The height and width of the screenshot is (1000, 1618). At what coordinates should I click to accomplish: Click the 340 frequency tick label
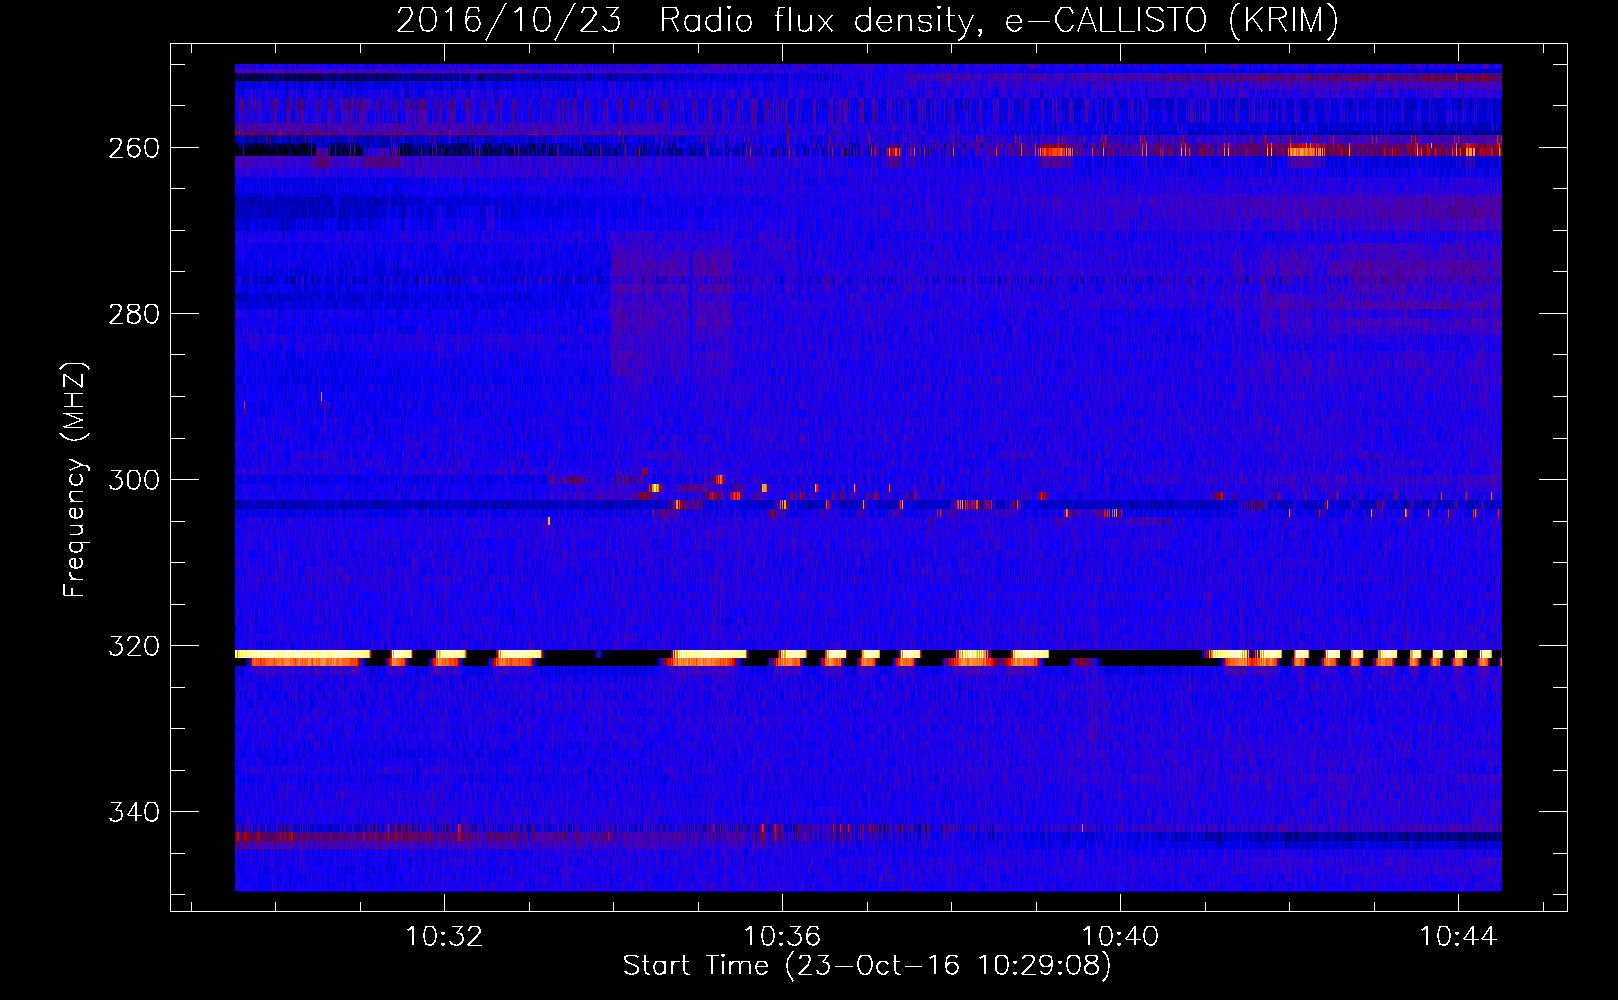tap(133, 812)
